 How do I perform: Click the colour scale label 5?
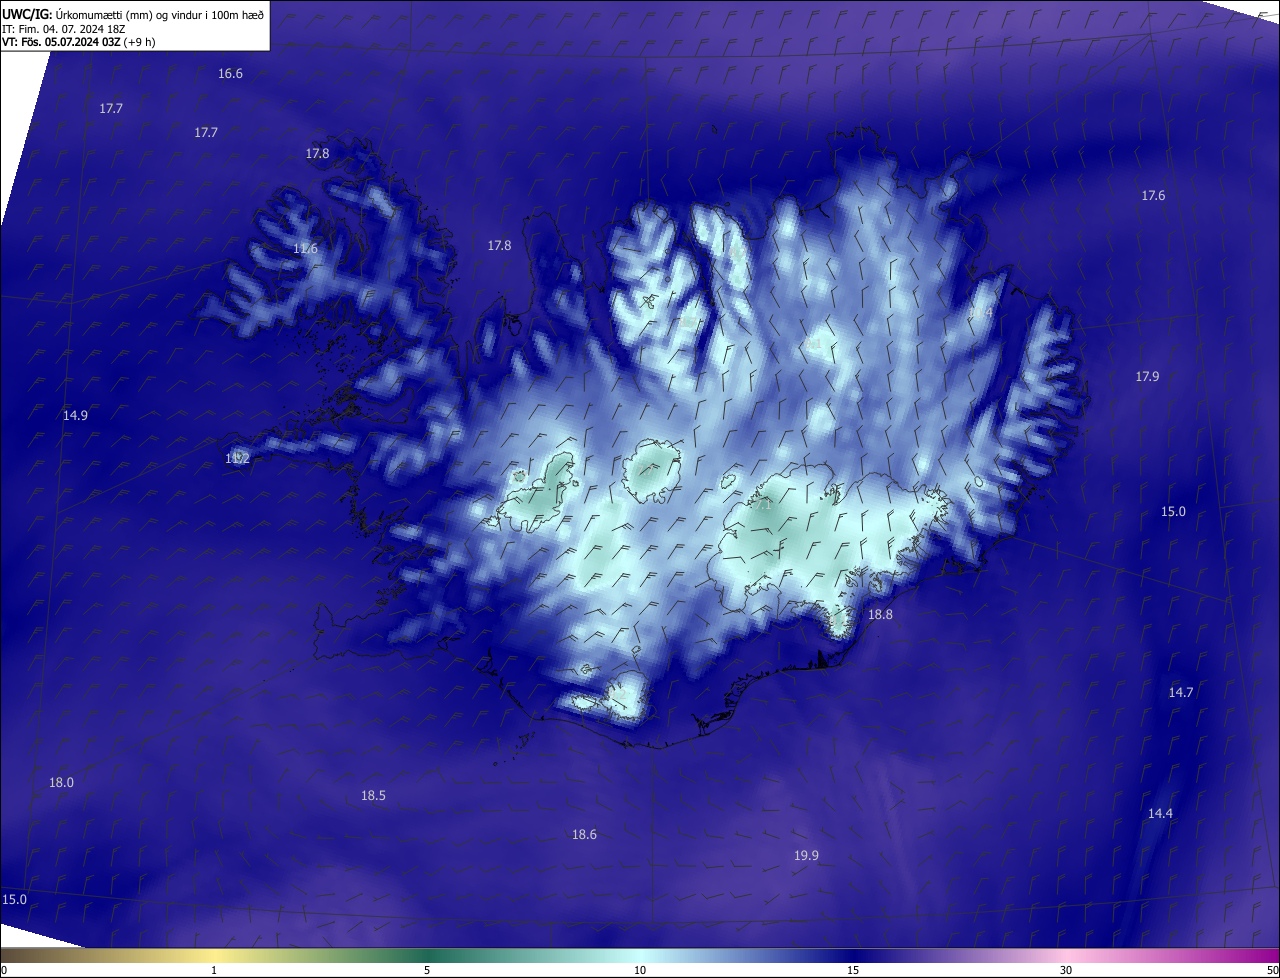pyautogui.click(x=427, y=970)
